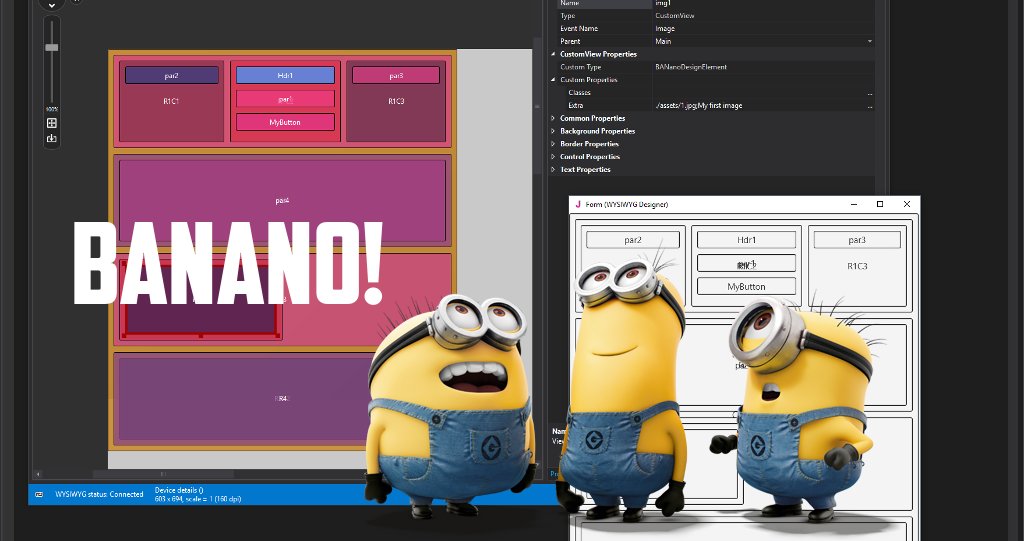Click the chevron-down button above zoom slider
Screen dimensions: 1024x541
pos(52,5)
